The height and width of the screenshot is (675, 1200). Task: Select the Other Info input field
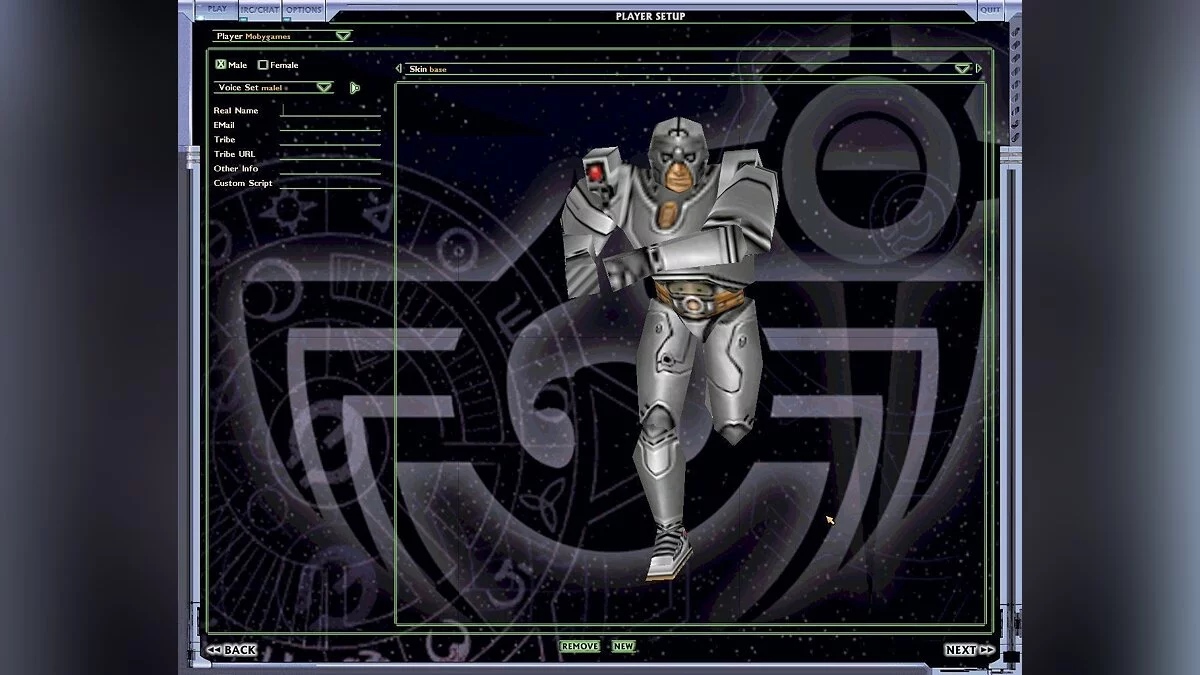pyautogui.click(x=331, y=168)
